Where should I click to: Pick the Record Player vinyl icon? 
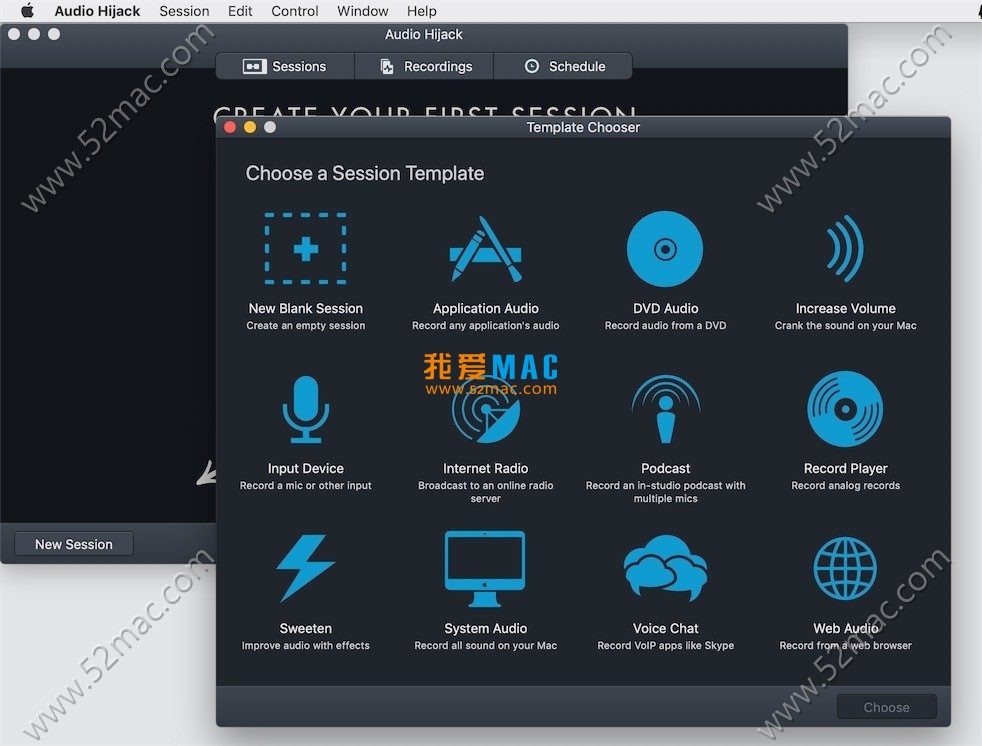(x=845, y=409)
